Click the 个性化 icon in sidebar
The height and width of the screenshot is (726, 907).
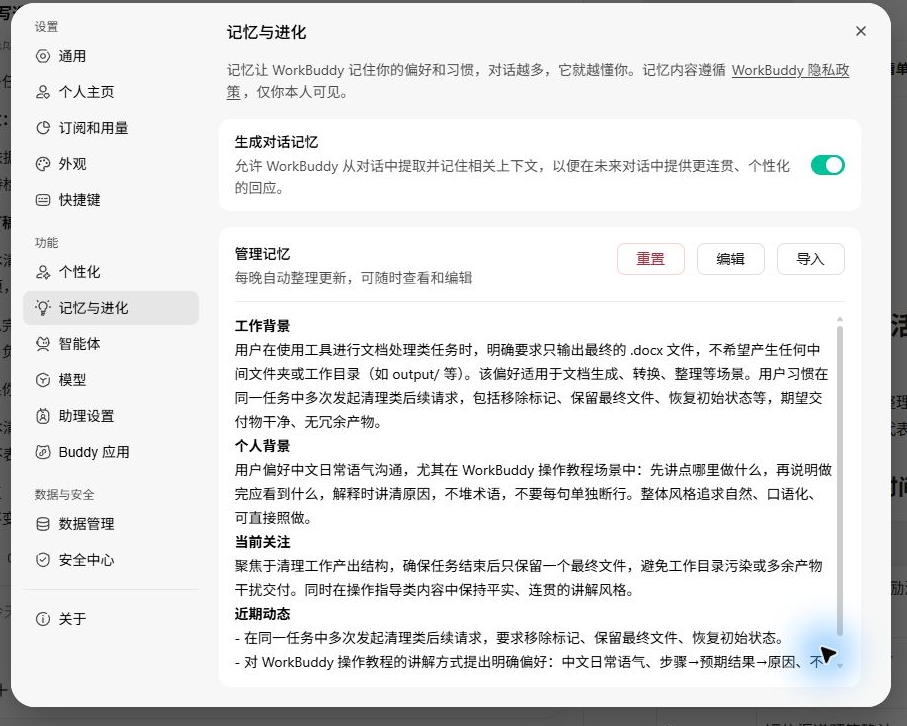click(43, 272)
